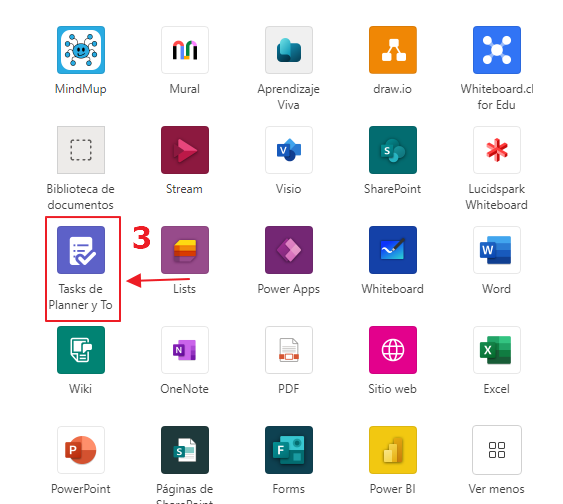The height and width of the screenshot is (504, 563).
Task: Select the OneNote icon
Action: [x=185, y=350]
